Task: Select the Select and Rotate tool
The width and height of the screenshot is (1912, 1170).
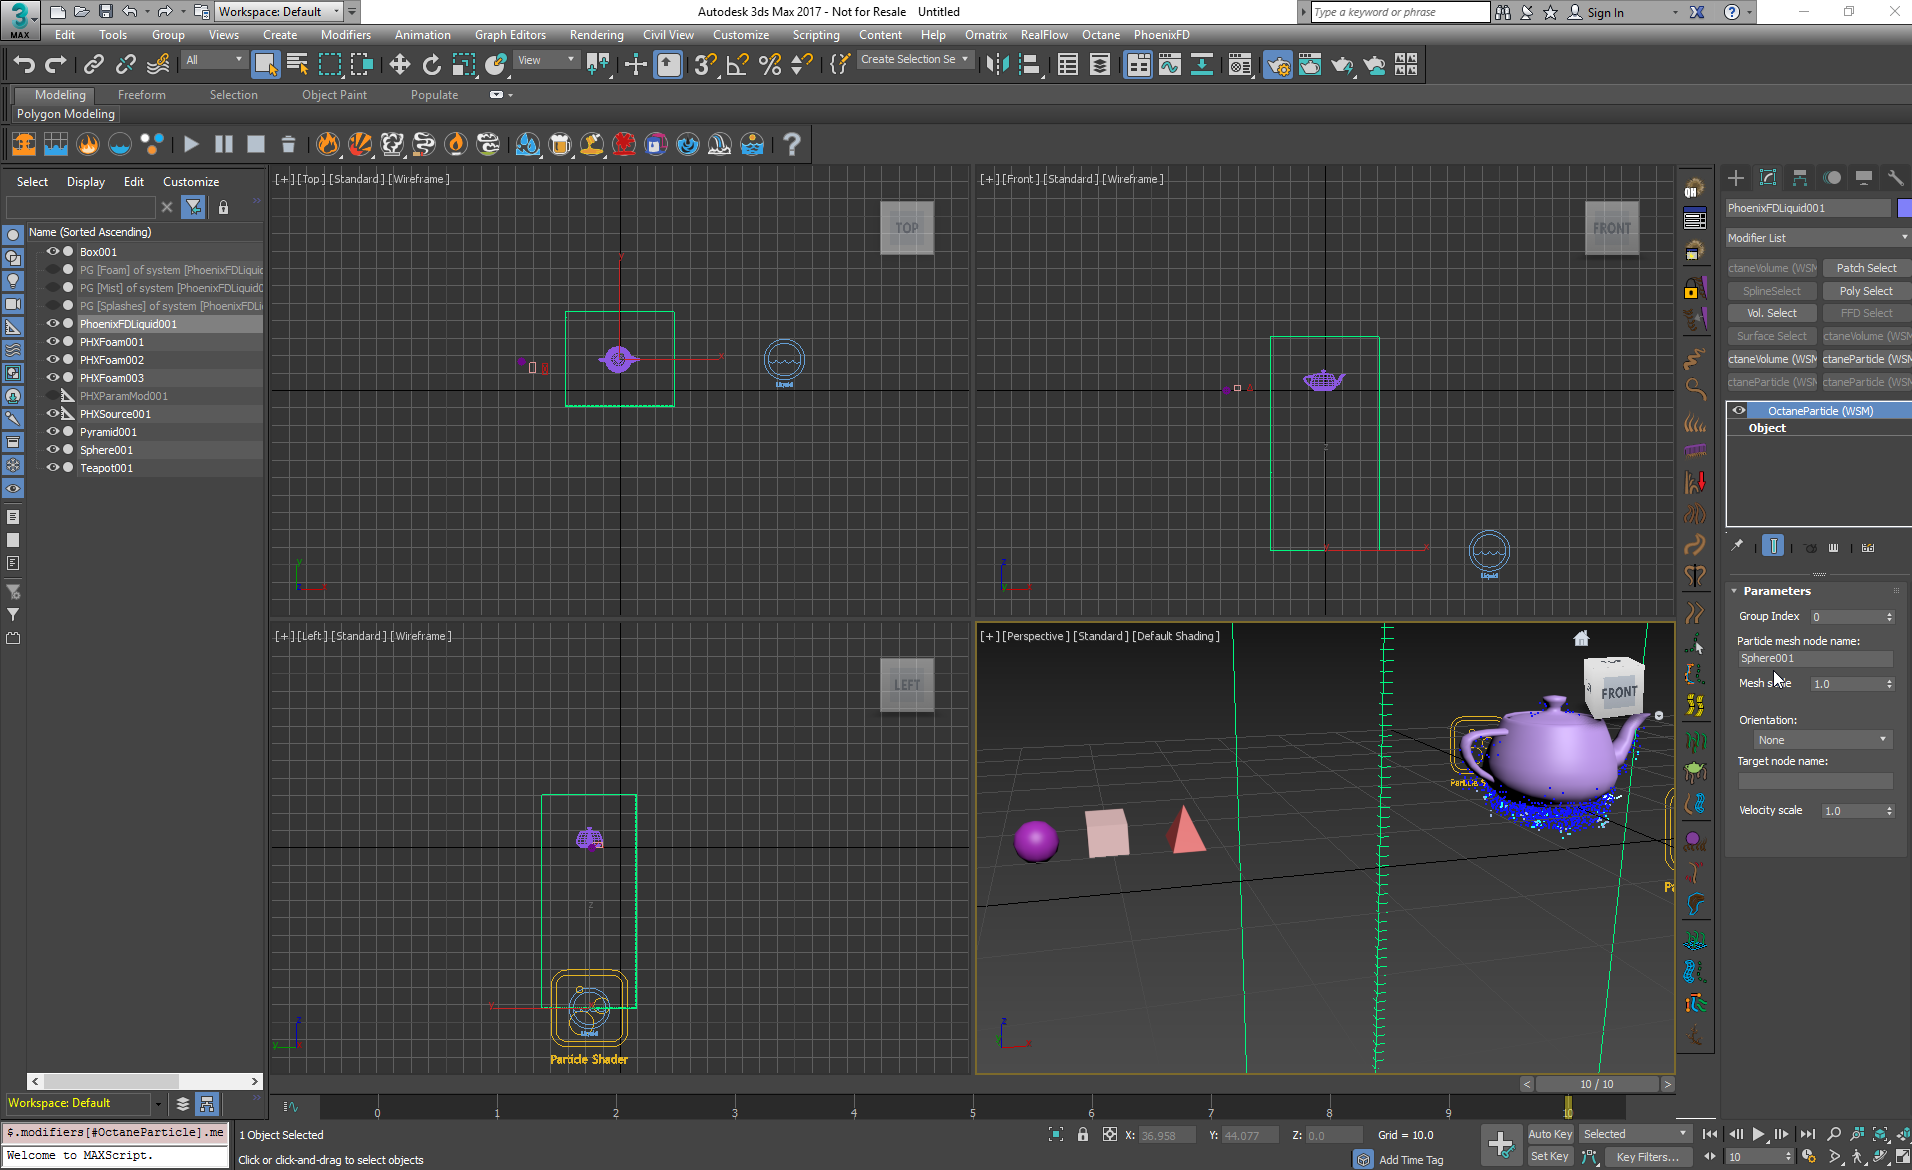Action: (x=431, y=65)
